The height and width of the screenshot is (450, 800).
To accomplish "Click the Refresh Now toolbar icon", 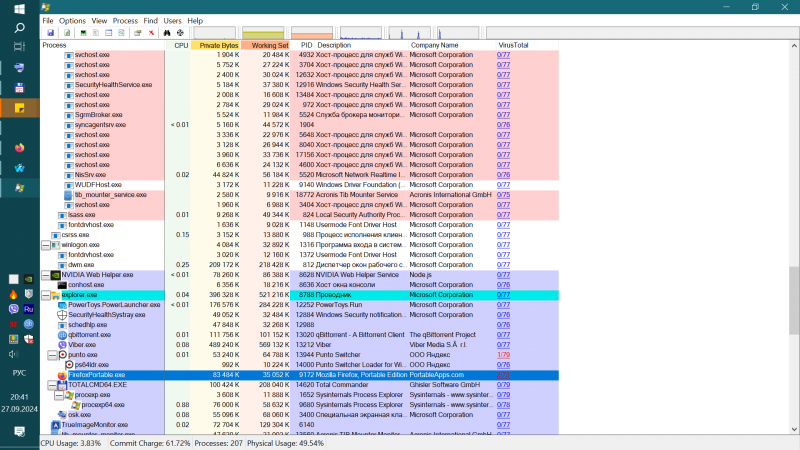I will (67, 33).
